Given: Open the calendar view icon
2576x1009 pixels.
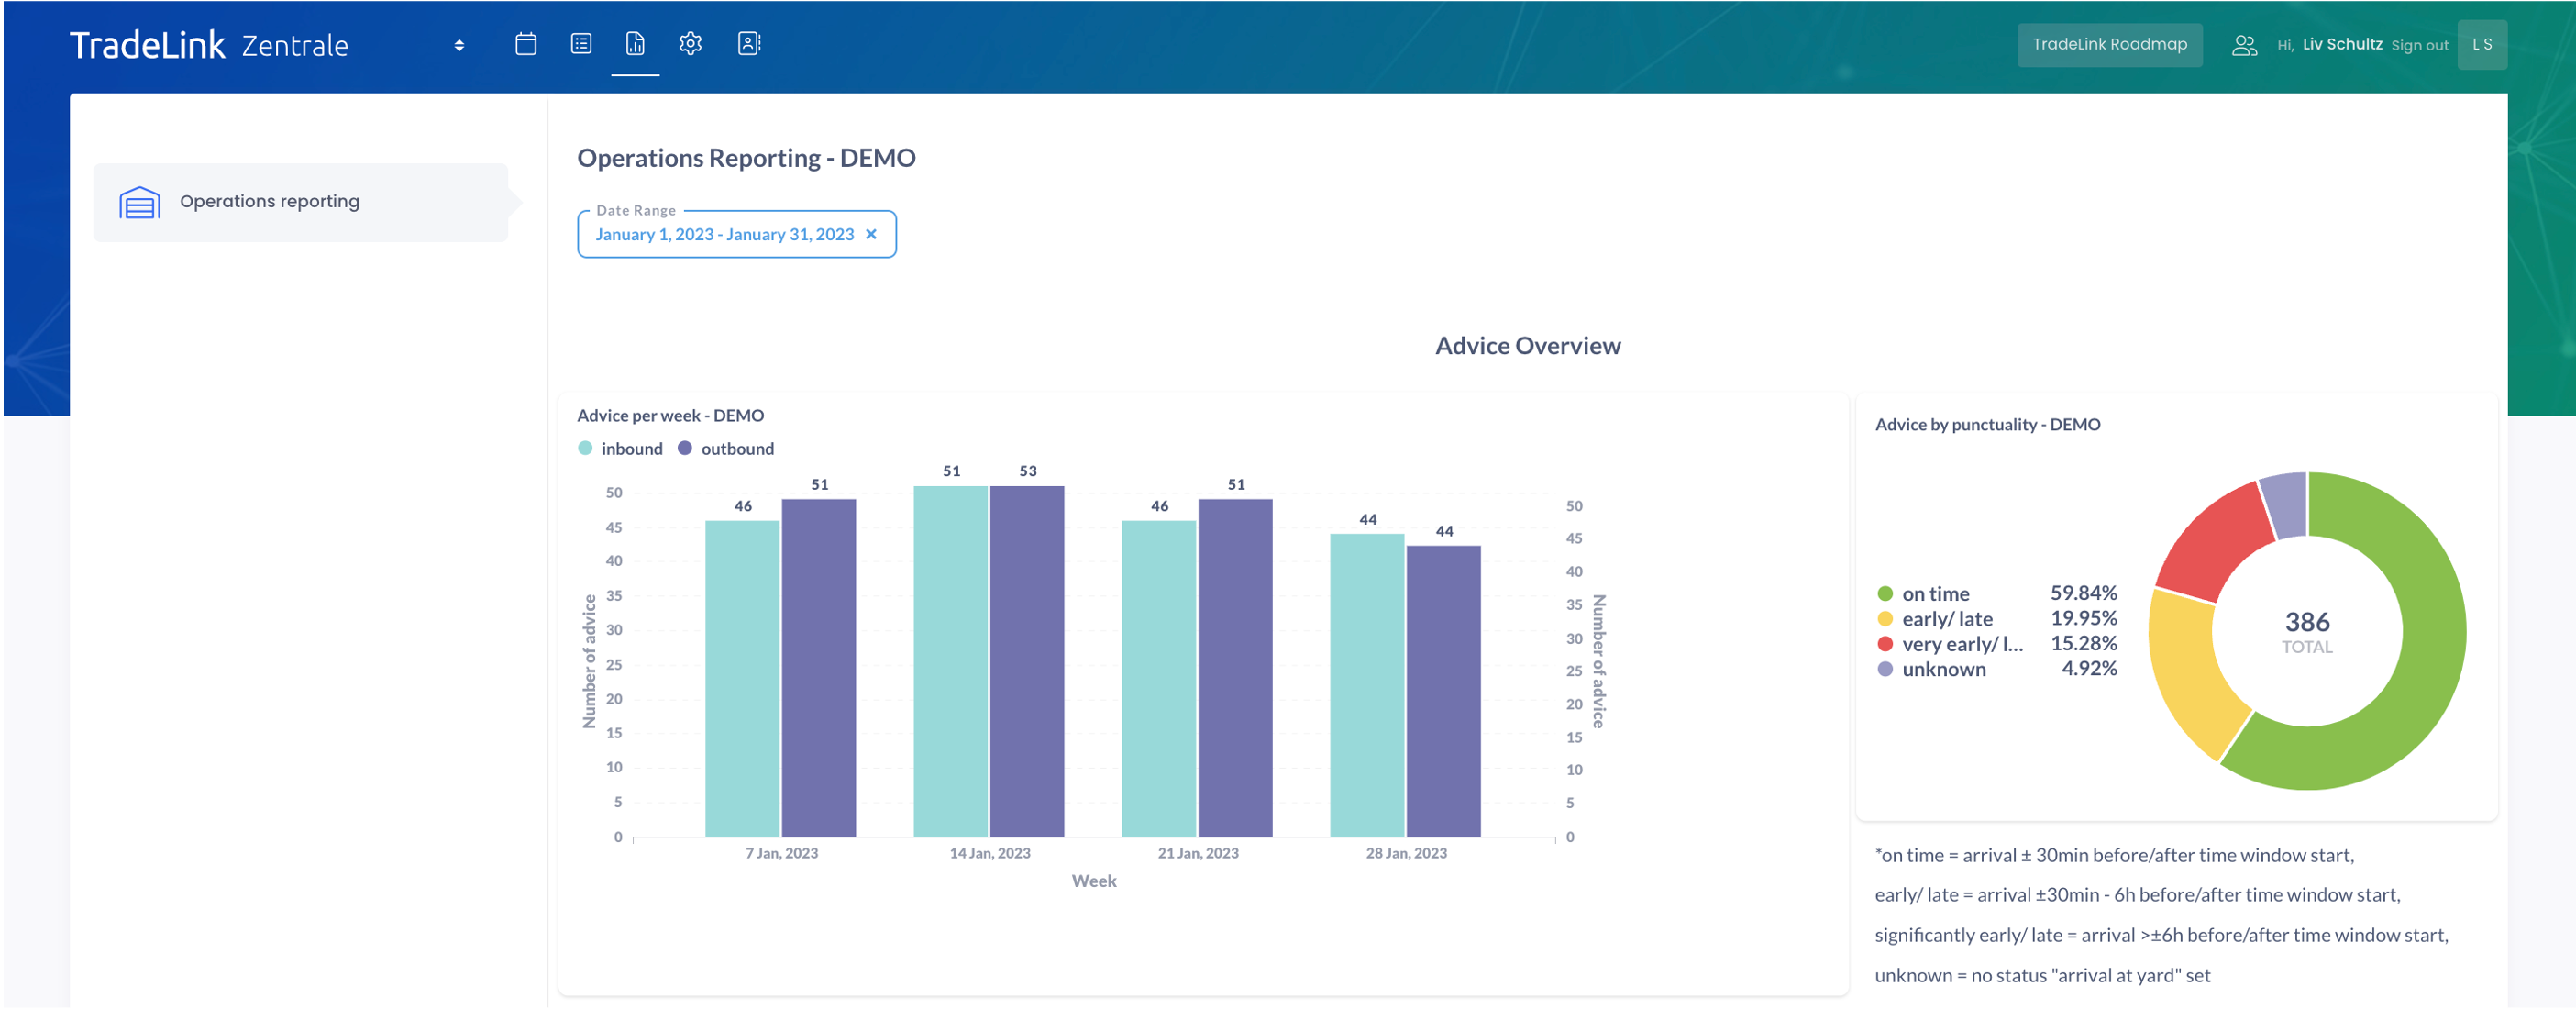Looking at the screenshot, I should tap(525, 44).
